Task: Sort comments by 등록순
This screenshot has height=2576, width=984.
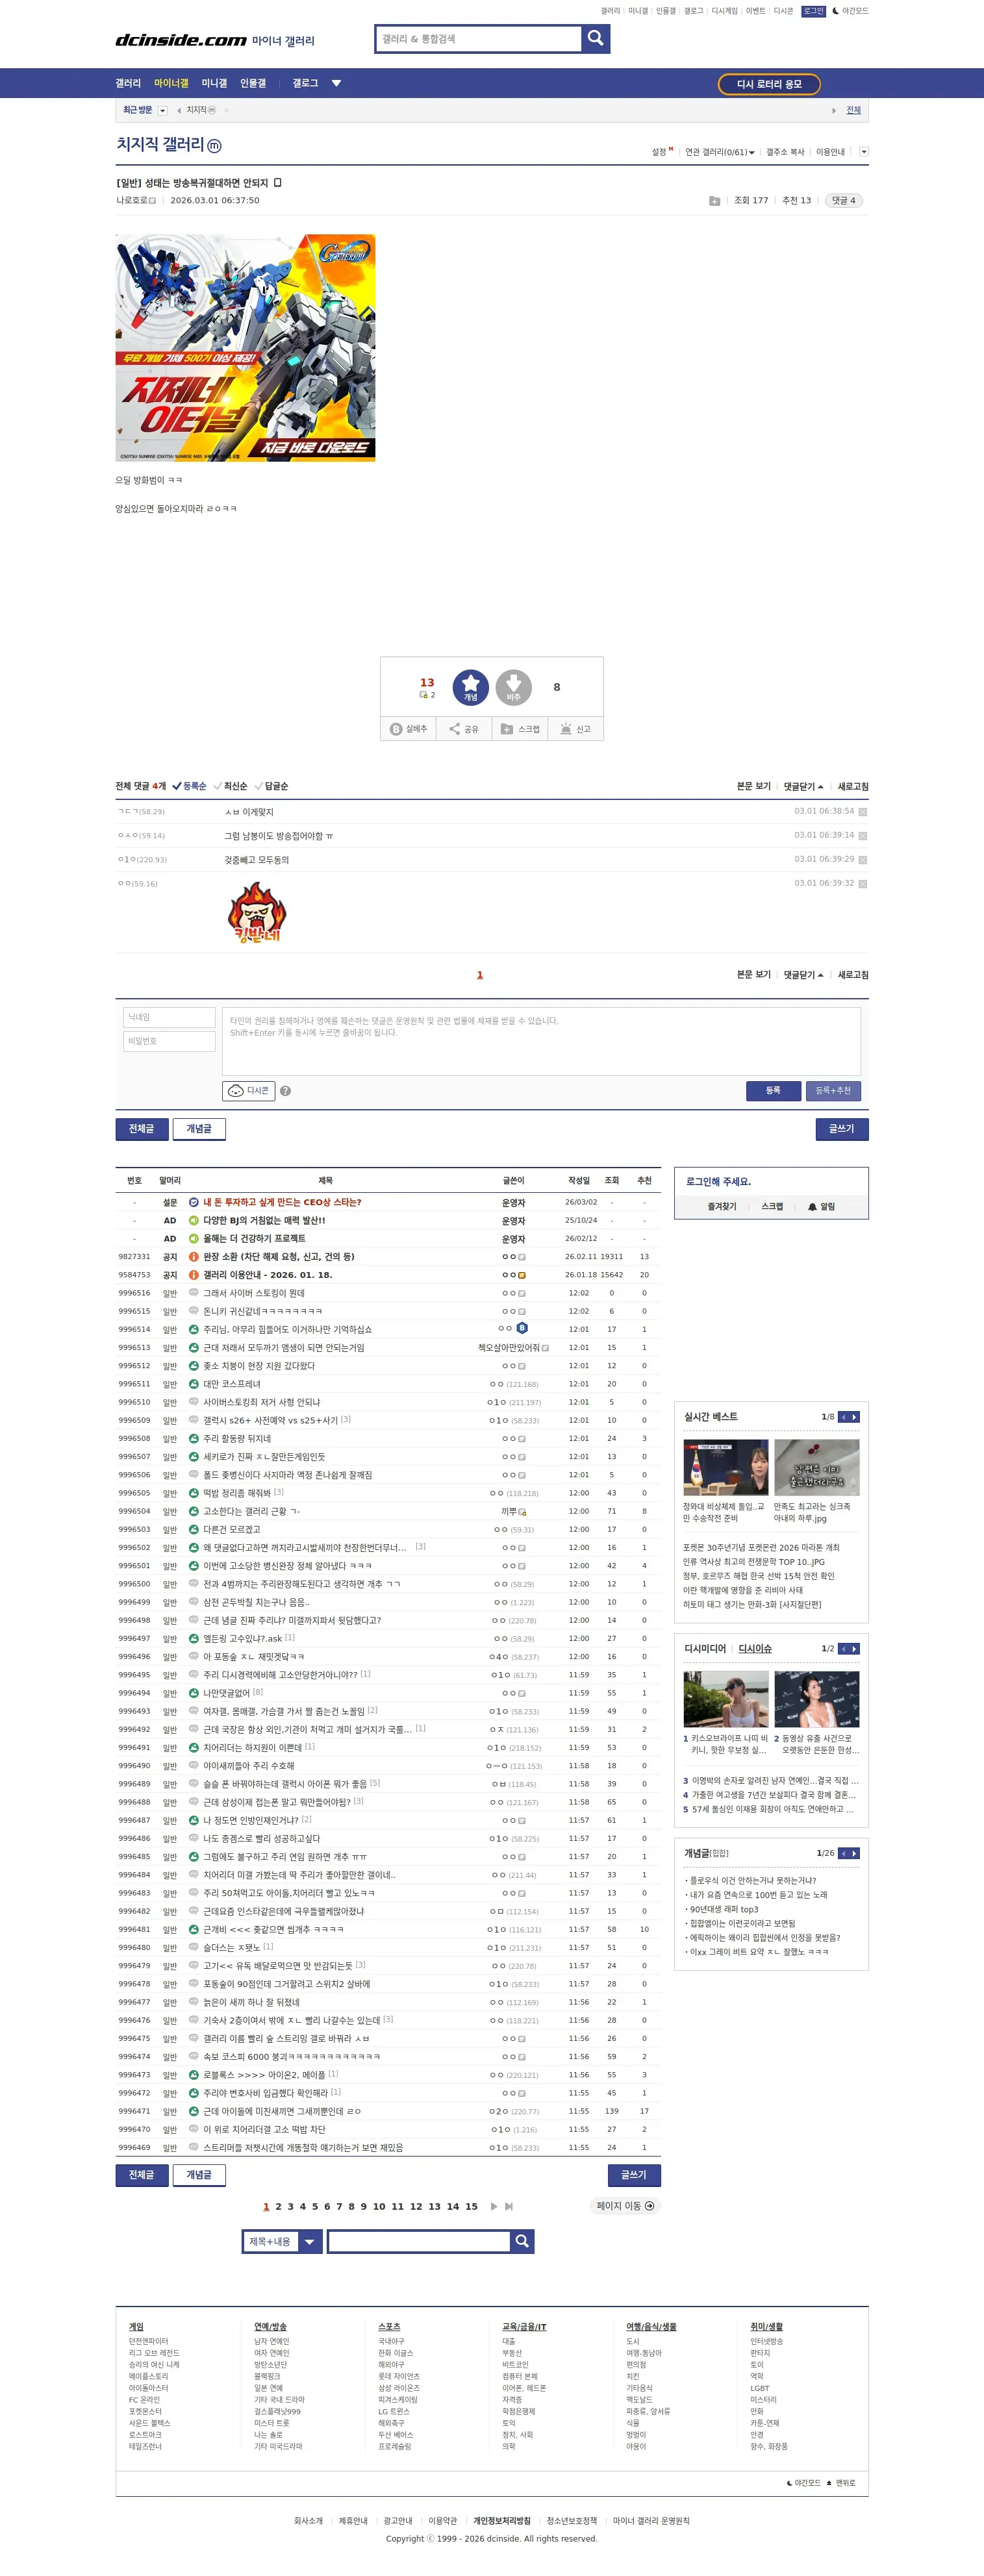Action: coord(189,786)
